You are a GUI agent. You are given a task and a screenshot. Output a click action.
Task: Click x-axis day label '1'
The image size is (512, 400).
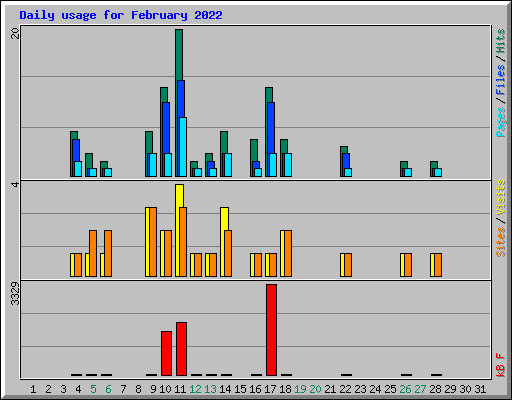(33, 389)
